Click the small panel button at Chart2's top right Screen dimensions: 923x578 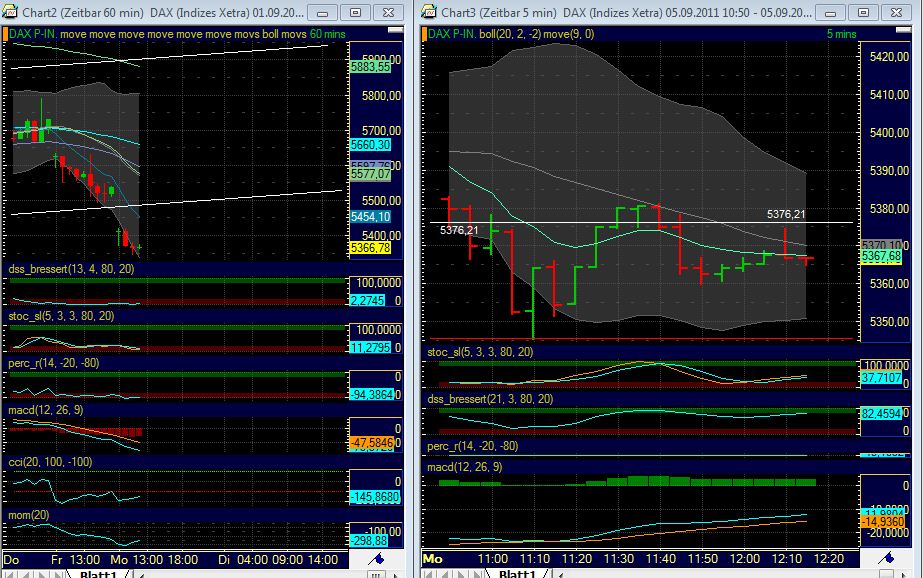(396, 30)
